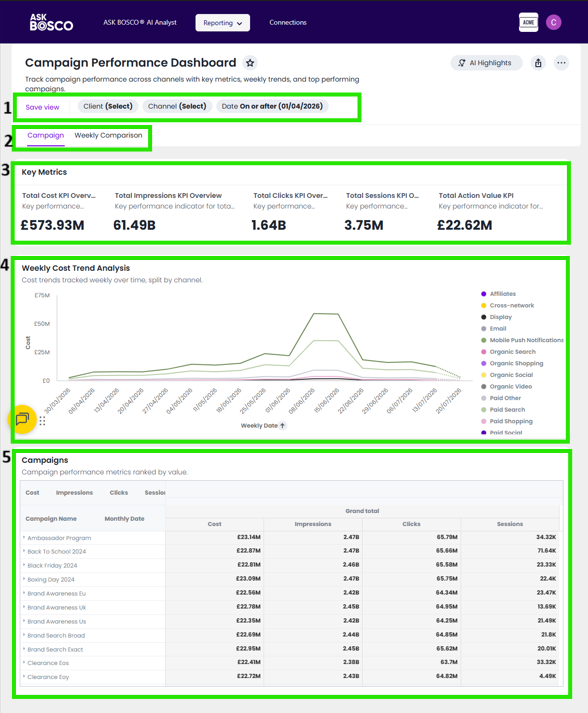
Task: Toggle Affiliates series in chart legend
Action: coord(498,294)
